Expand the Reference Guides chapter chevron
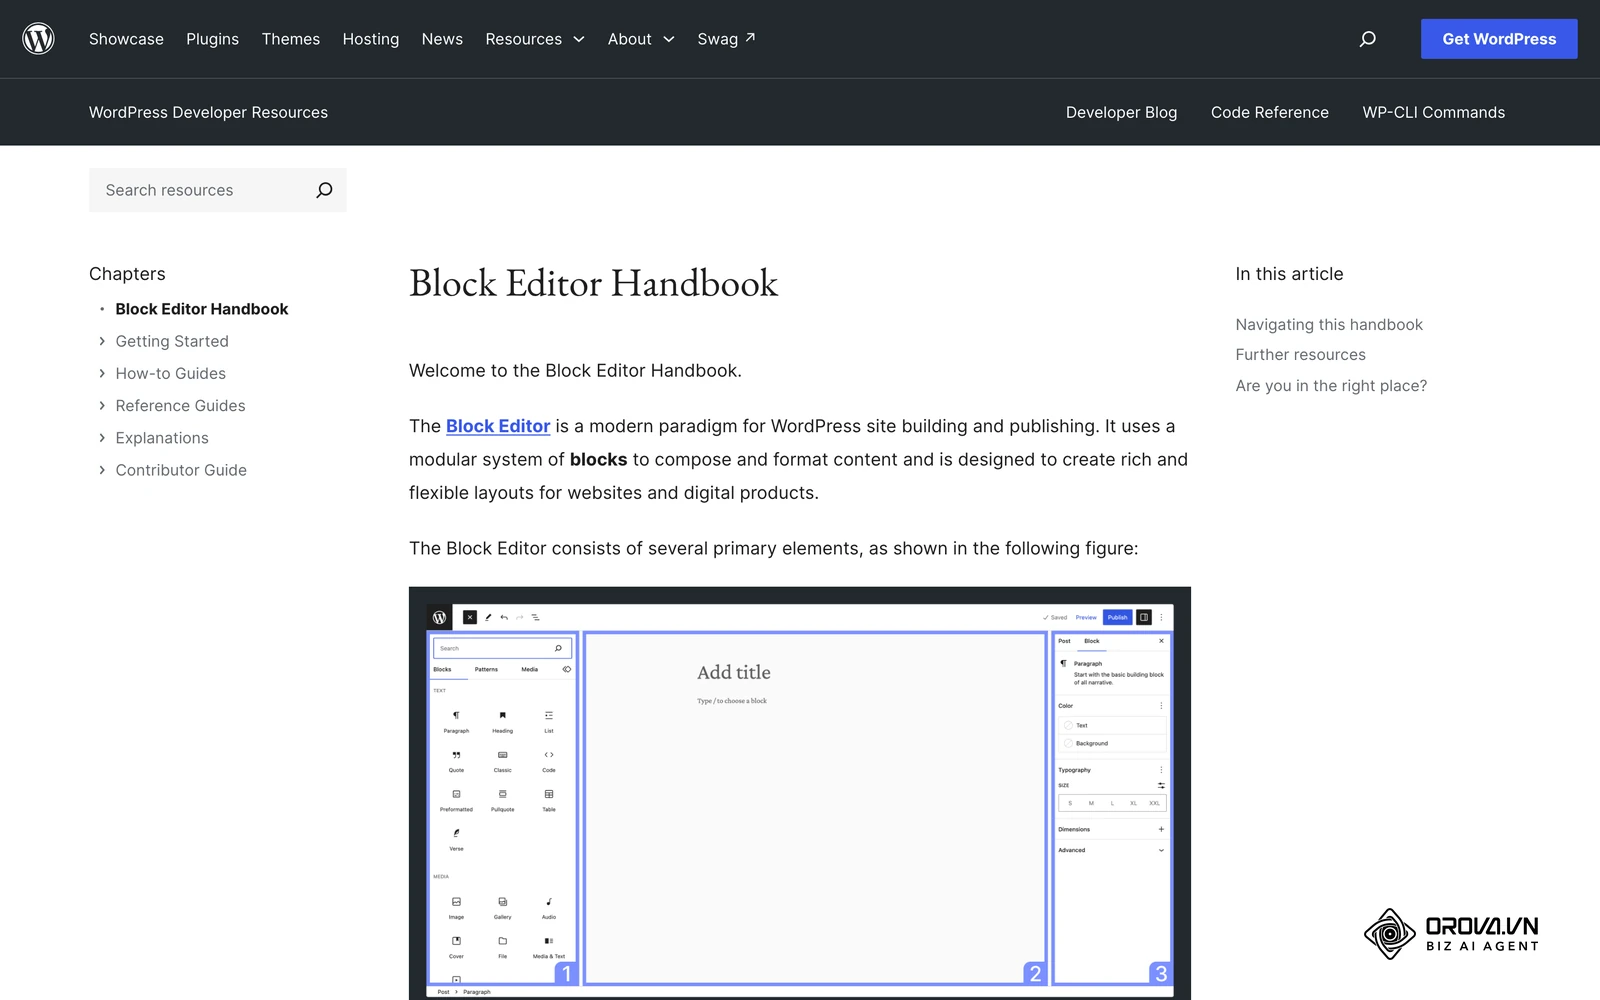This screenshot has height=1000, width=1600. coord(102,405)
